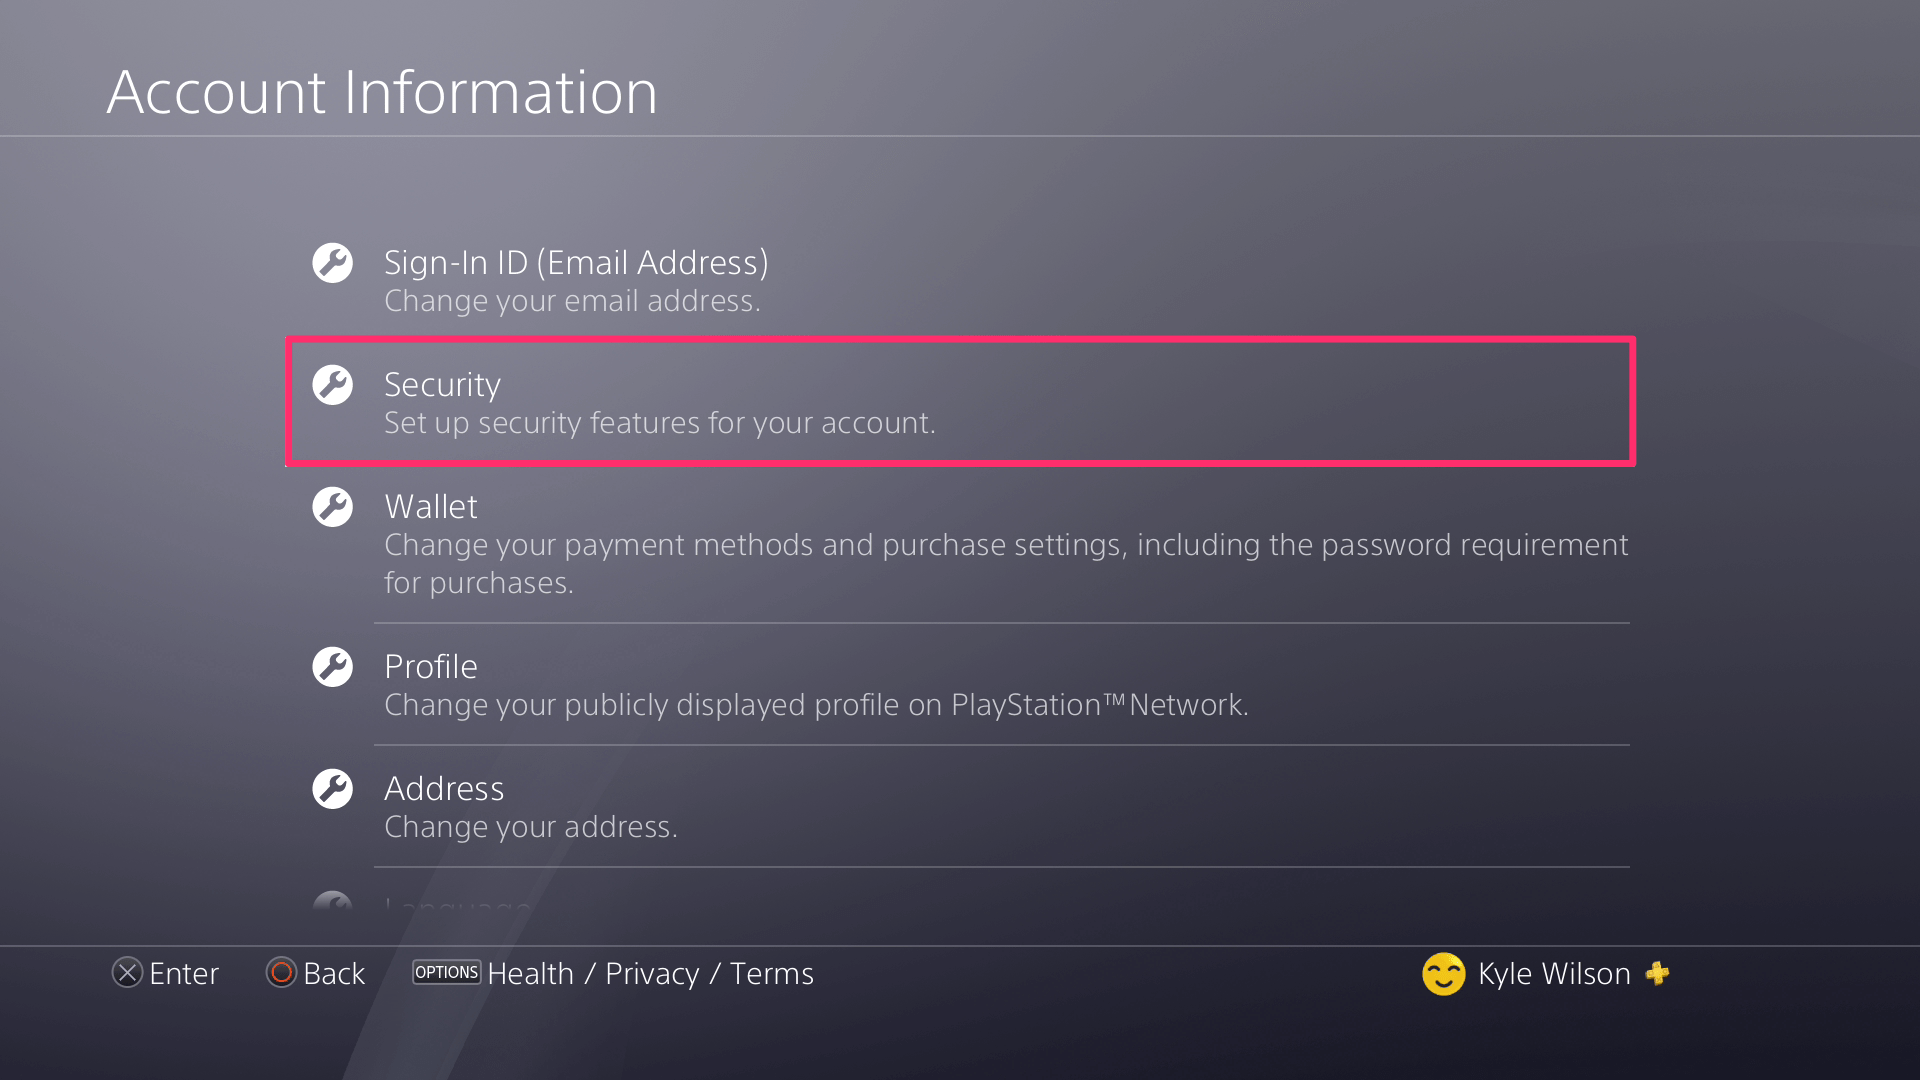Click the Back label
Screen dimensions: 1920x1080
334,973
